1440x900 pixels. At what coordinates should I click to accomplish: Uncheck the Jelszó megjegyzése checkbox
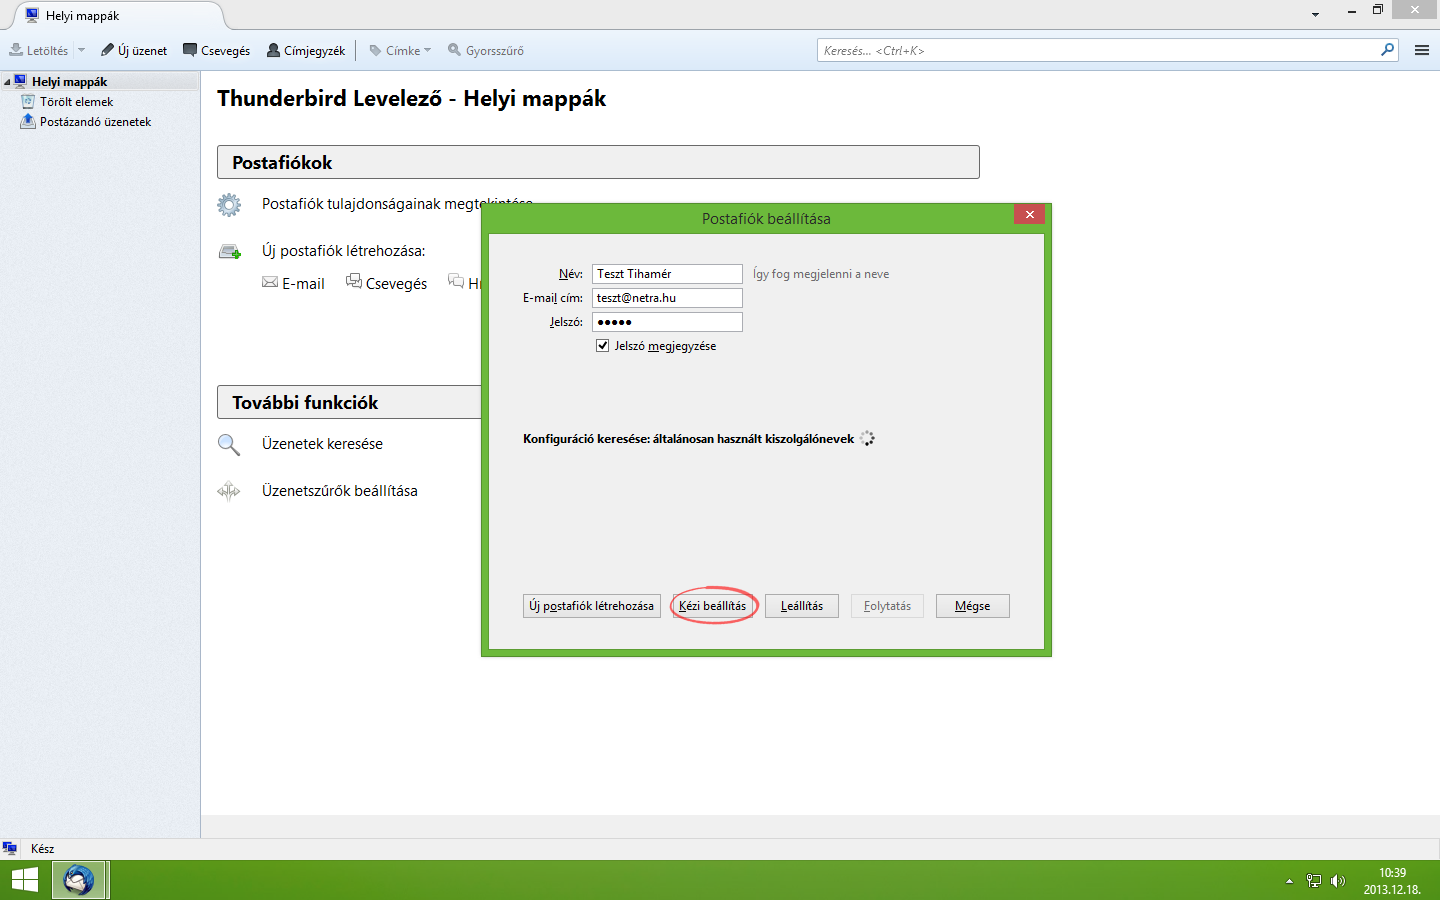(x=603, y=346)
